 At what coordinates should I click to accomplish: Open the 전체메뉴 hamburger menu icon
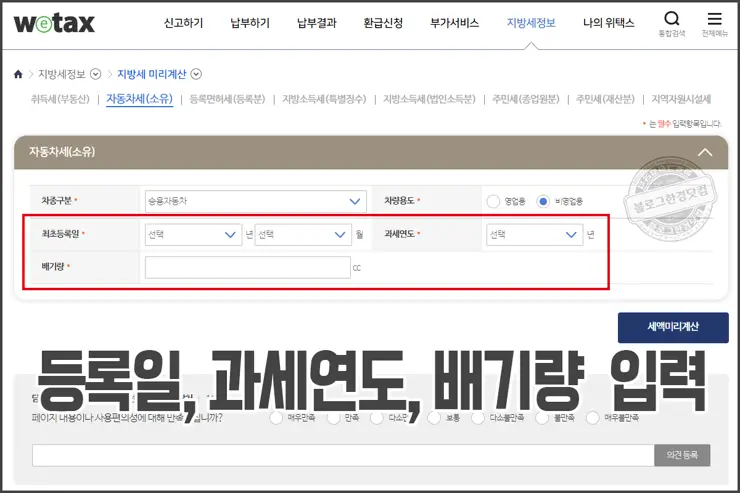point(715,19)
